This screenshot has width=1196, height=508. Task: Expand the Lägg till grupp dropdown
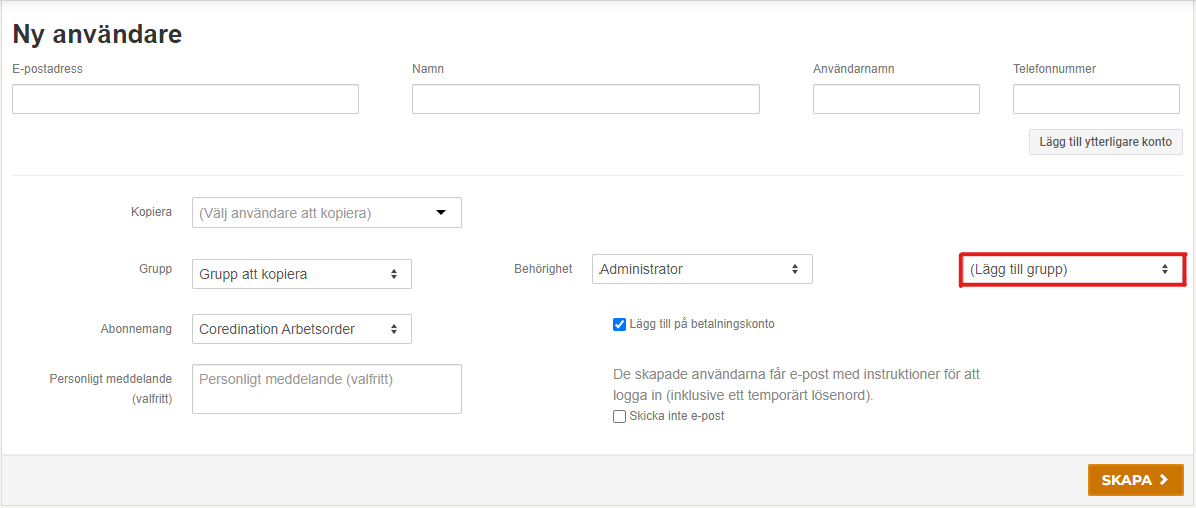click(1072, 269)
